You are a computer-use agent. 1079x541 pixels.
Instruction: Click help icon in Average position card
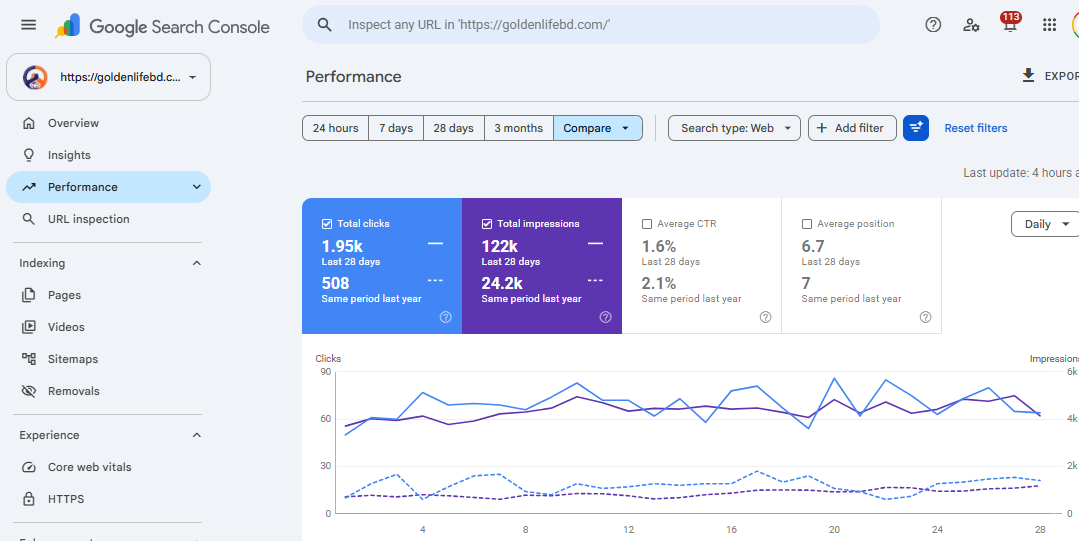click(x=926, y=317)
